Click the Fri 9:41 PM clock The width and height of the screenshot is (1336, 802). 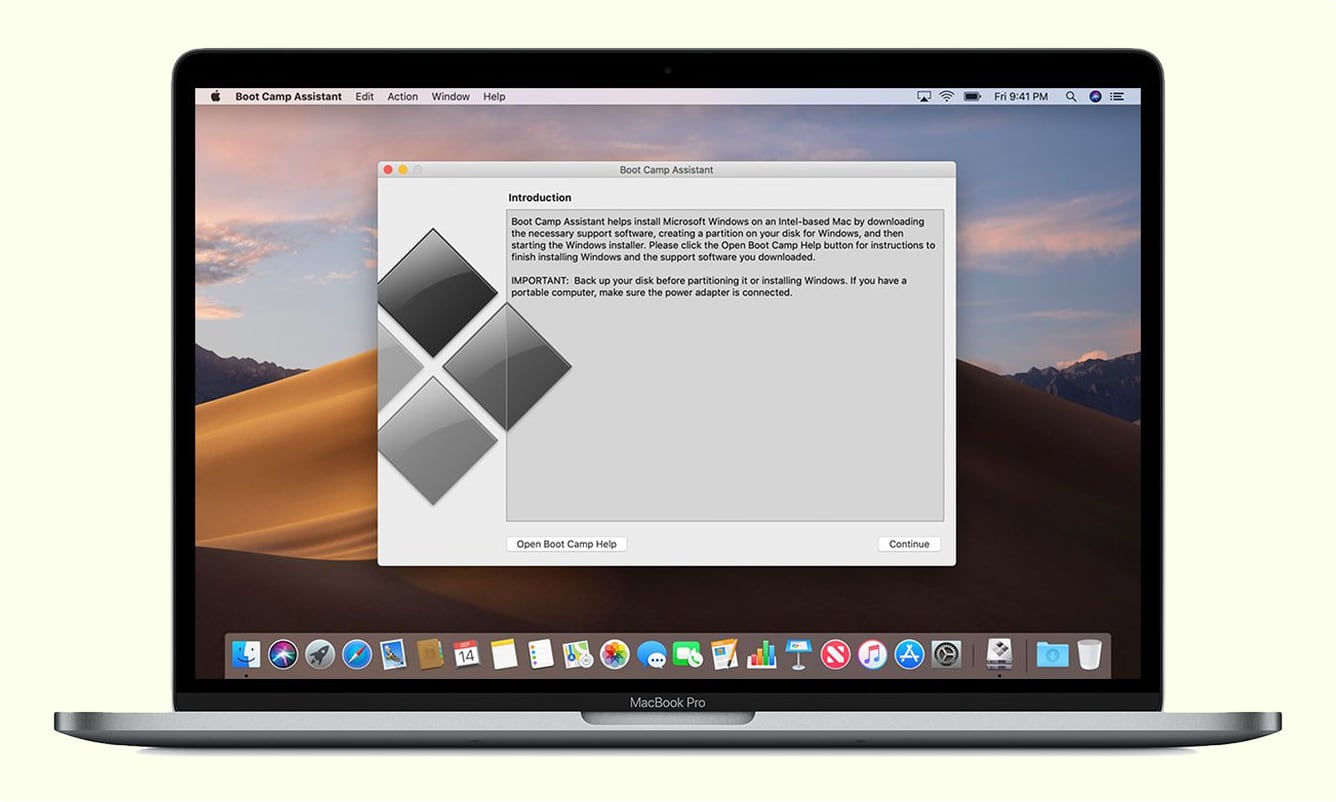[1021, 97]
